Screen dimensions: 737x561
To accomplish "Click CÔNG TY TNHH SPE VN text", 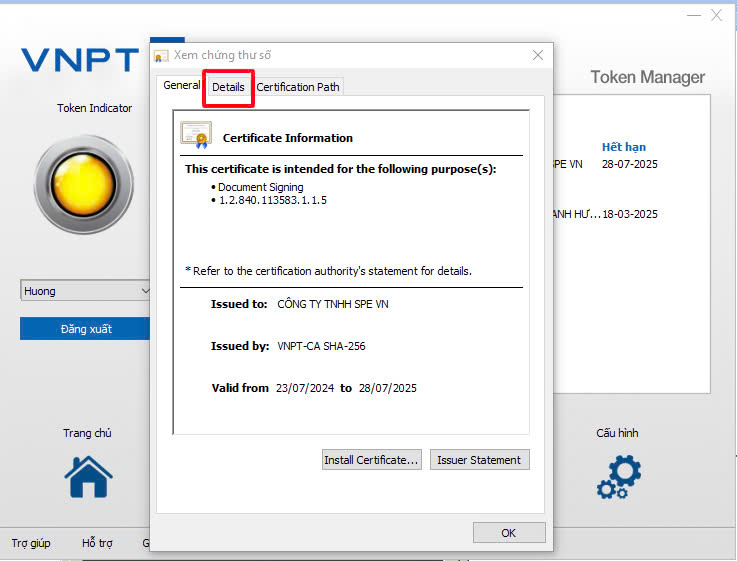I will pyautogui.click(x=333, y=304).
